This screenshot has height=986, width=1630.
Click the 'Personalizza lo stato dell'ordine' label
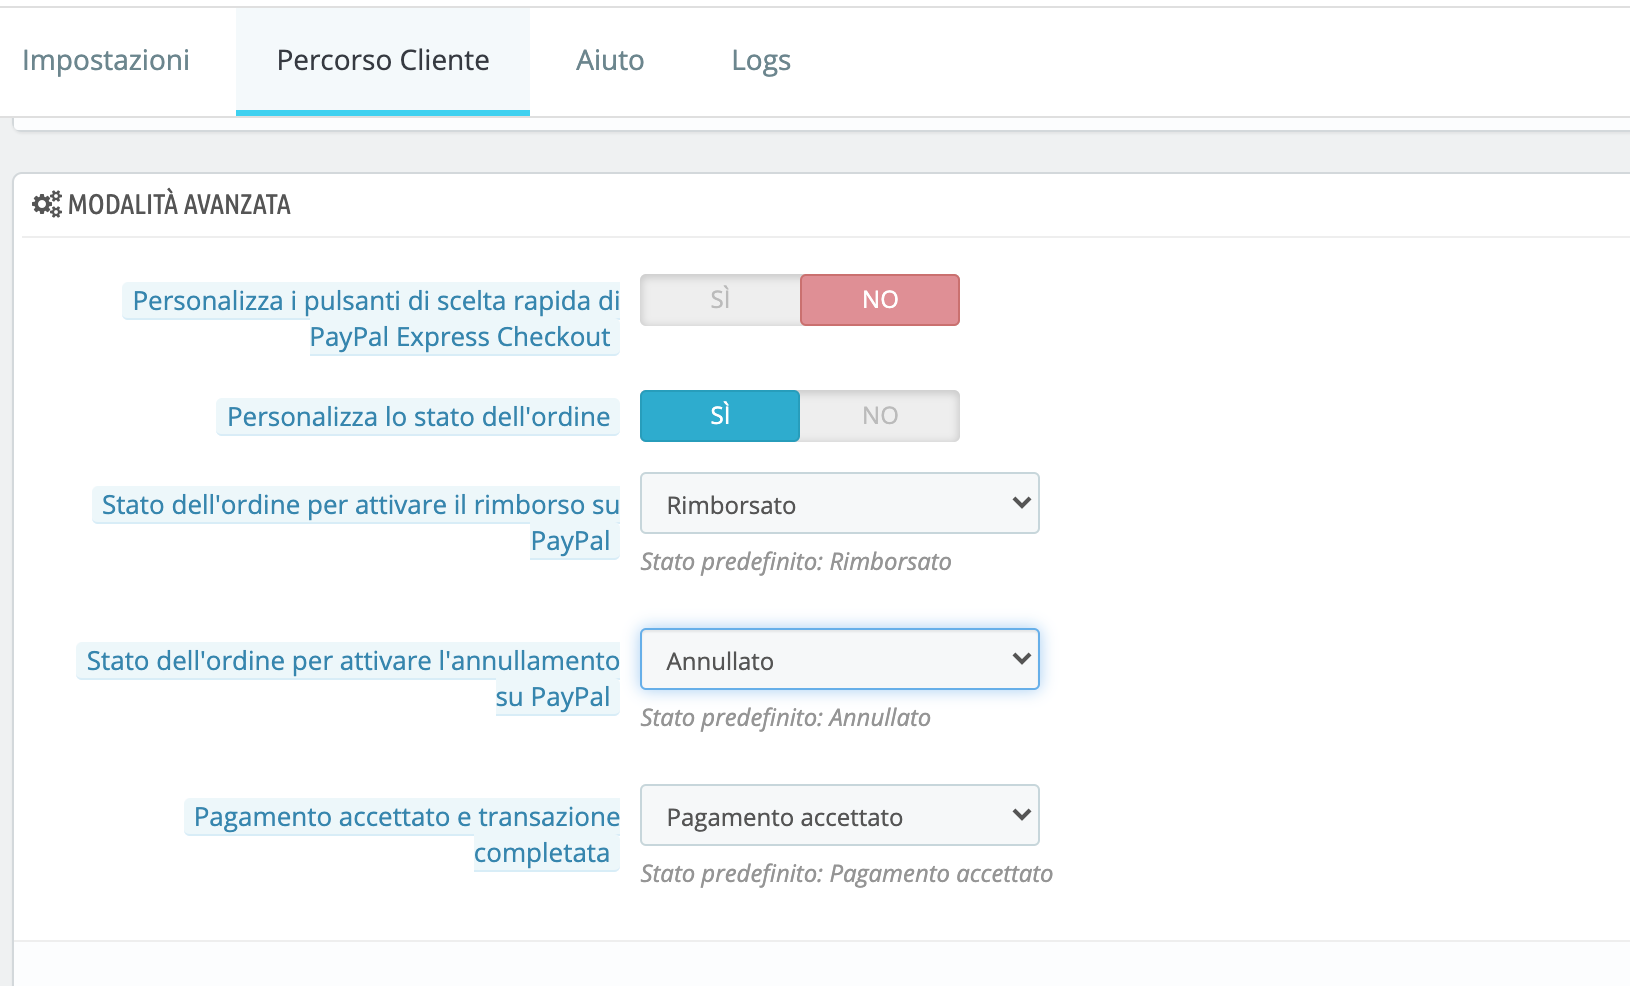pos(418,417)
